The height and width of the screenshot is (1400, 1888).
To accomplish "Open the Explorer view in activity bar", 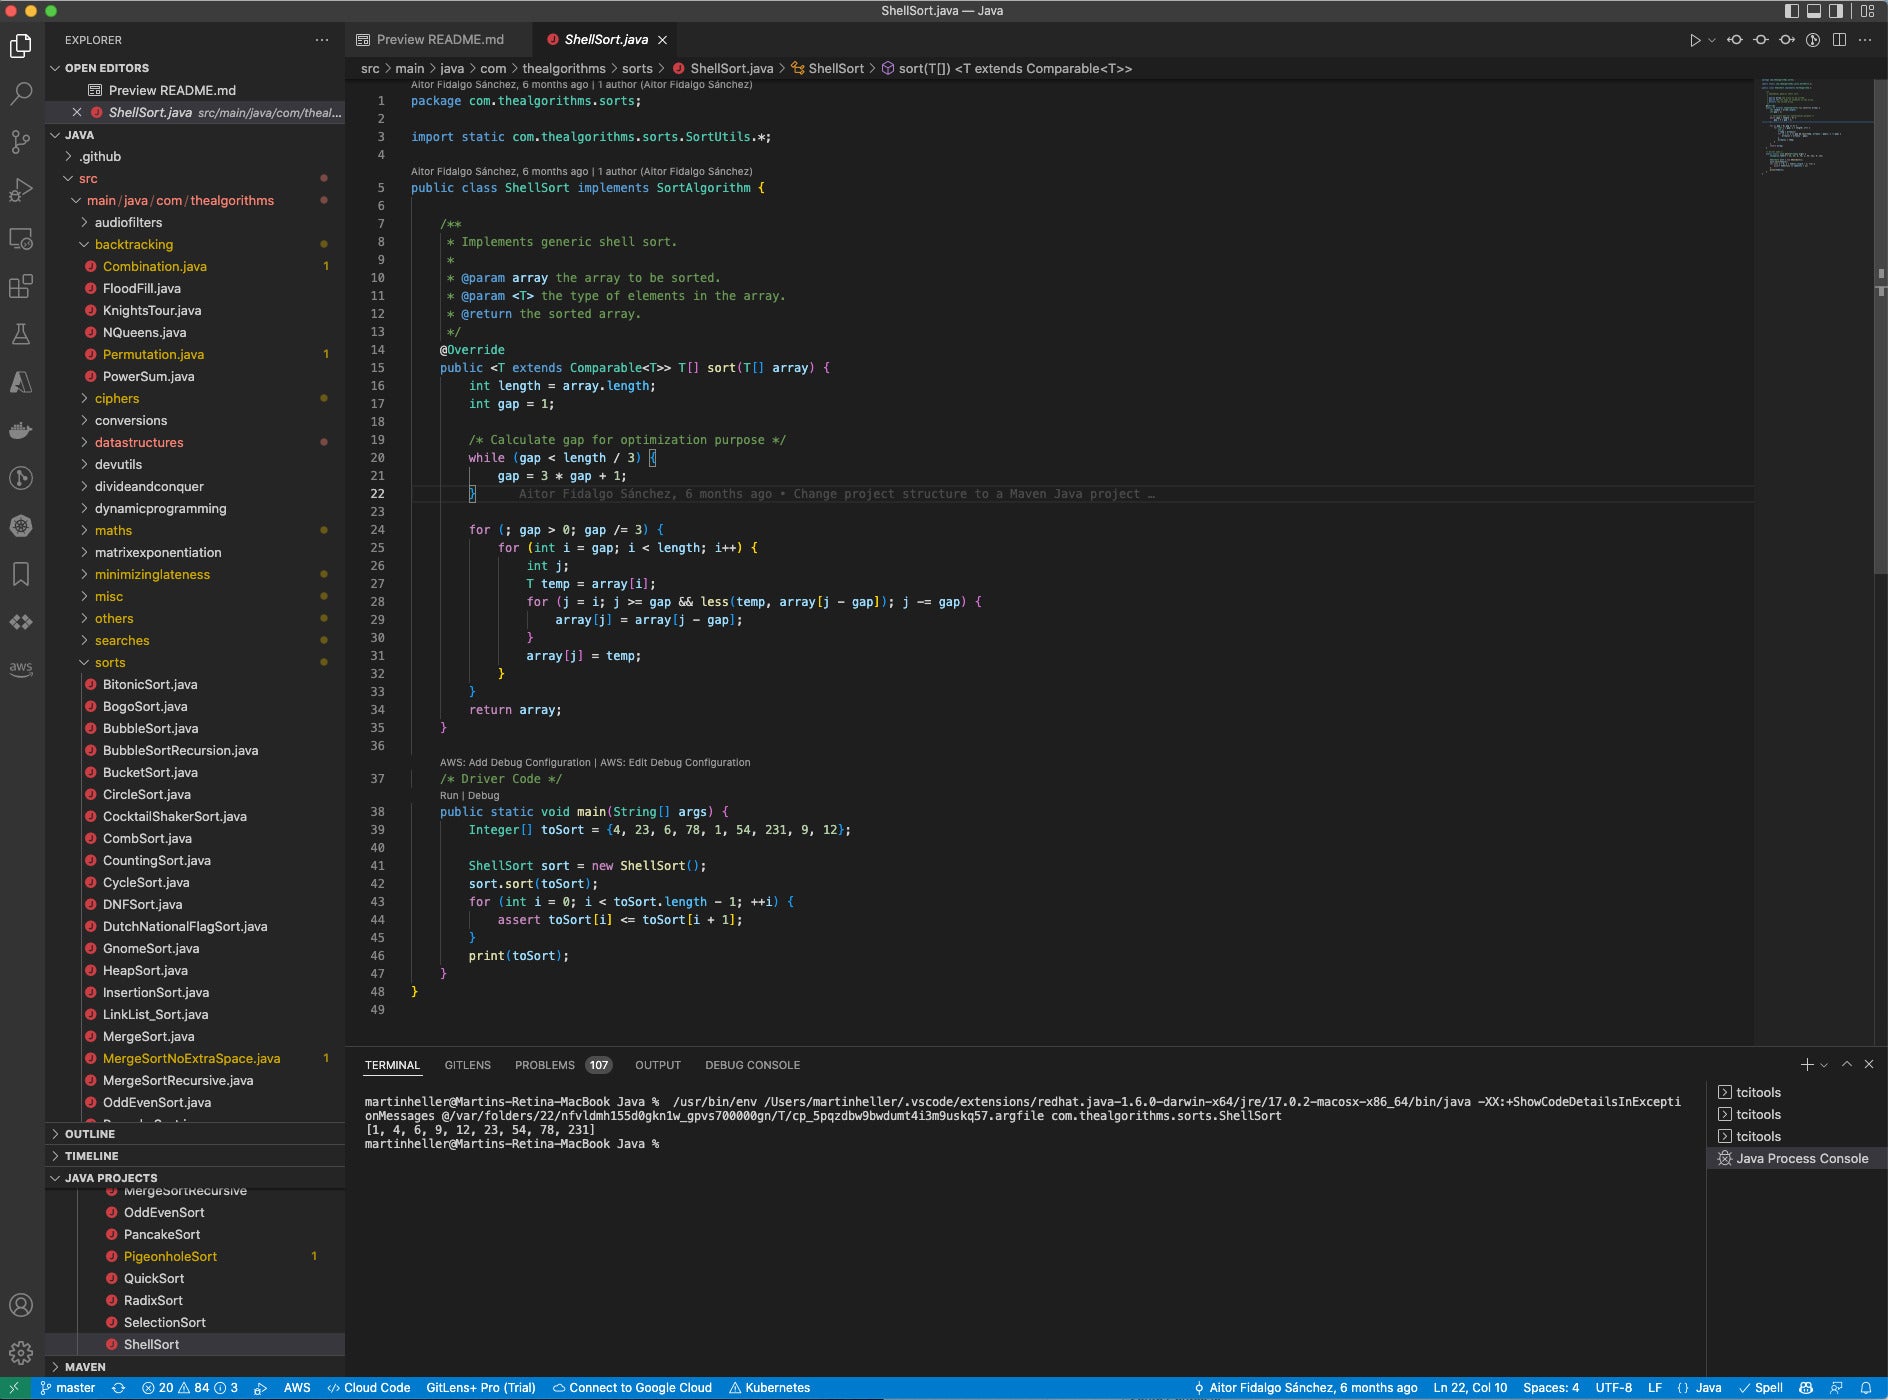I will coord(21,46).
